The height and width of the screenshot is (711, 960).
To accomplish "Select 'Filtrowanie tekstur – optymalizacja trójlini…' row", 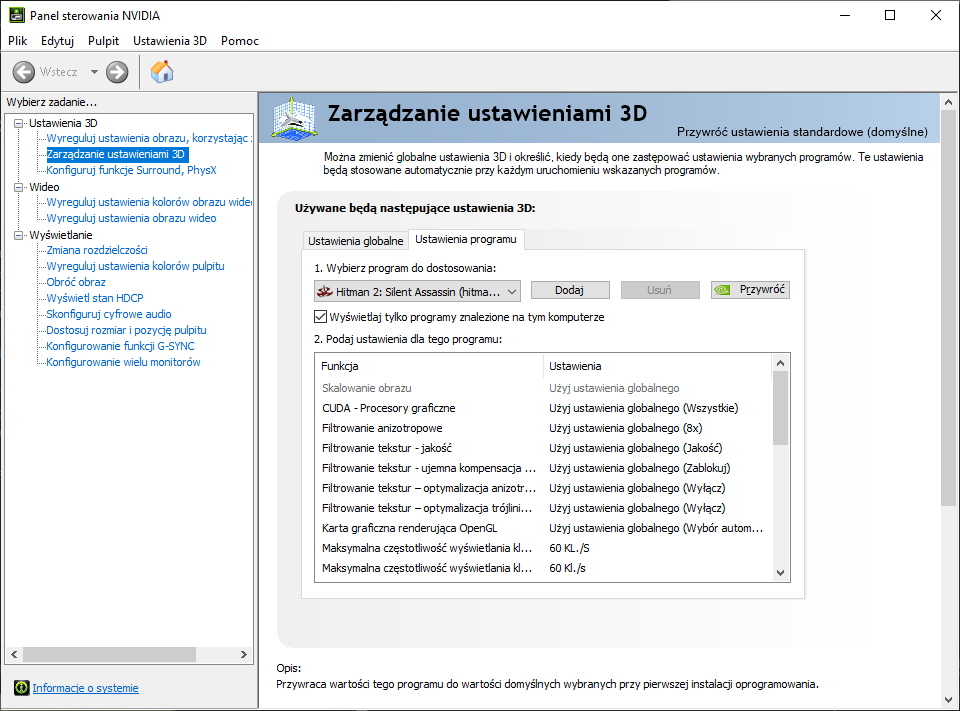I will point(544,508).
